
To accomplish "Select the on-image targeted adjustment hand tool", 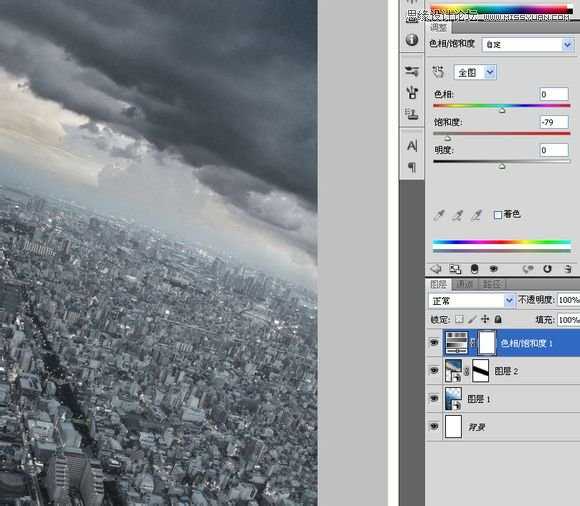I will pos(439,72).
